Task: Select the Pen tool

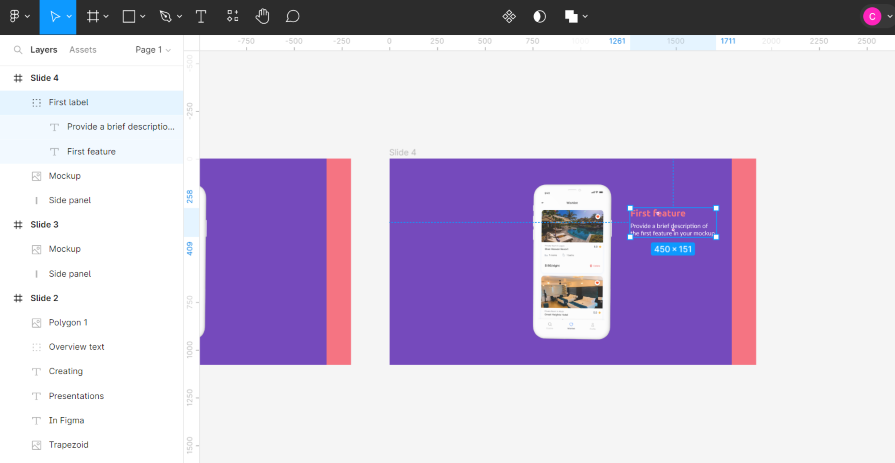Action: pos(165,16)
